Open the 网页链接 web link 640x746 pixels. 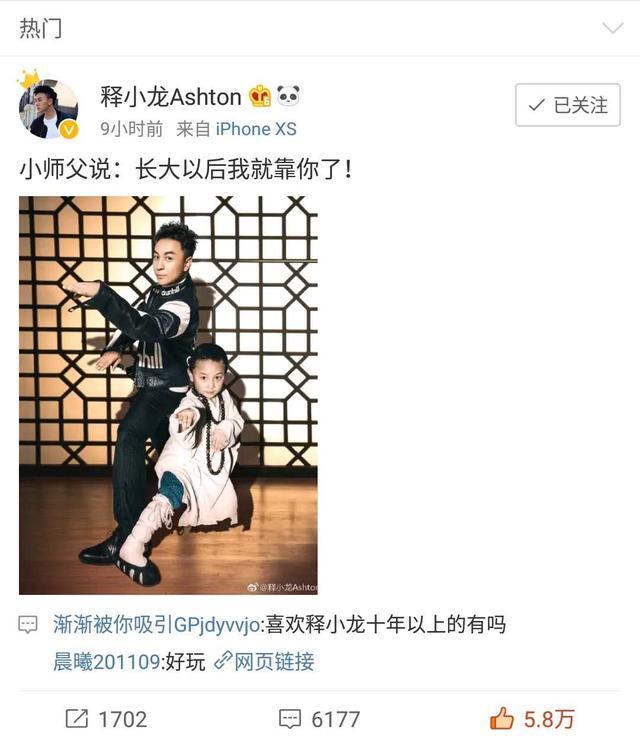click(274, 661)
